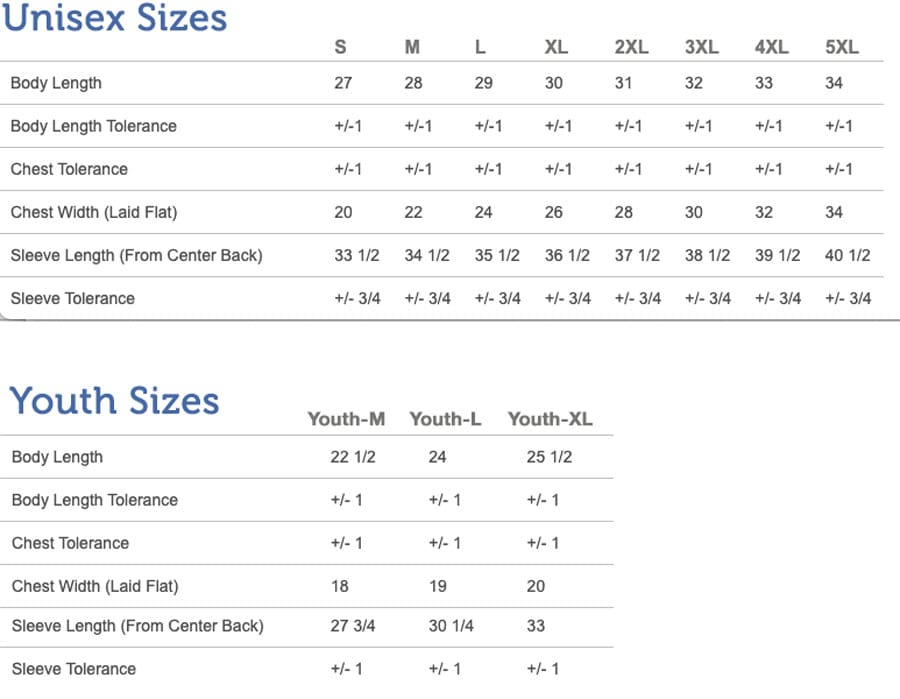This screenshot has width=900, height=699.
Task: Click body length value 27 for S
Action: point(343,83)
